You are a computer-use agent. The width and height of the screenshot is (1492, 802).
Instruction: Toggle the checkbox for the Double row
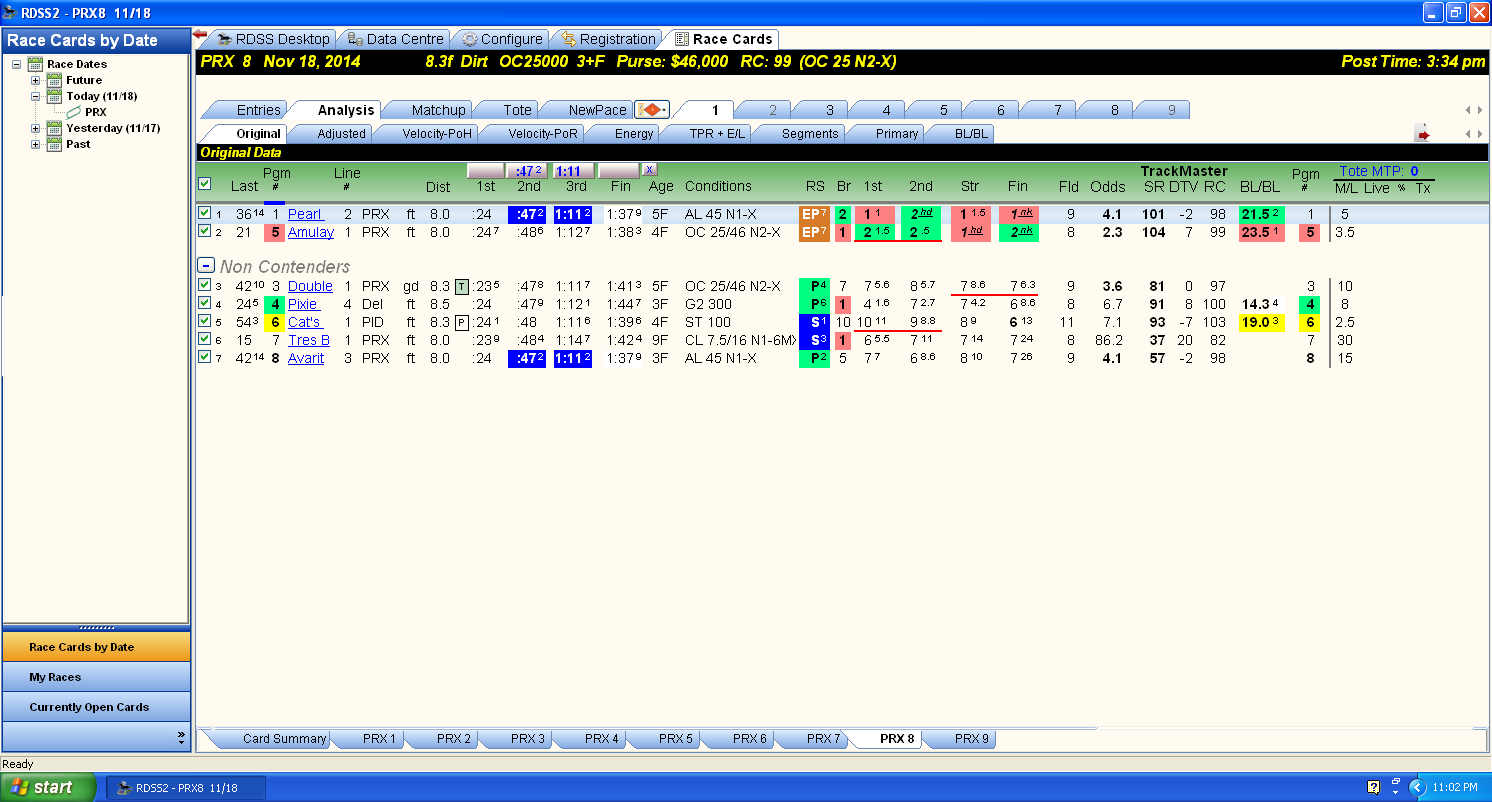[205, 285]
